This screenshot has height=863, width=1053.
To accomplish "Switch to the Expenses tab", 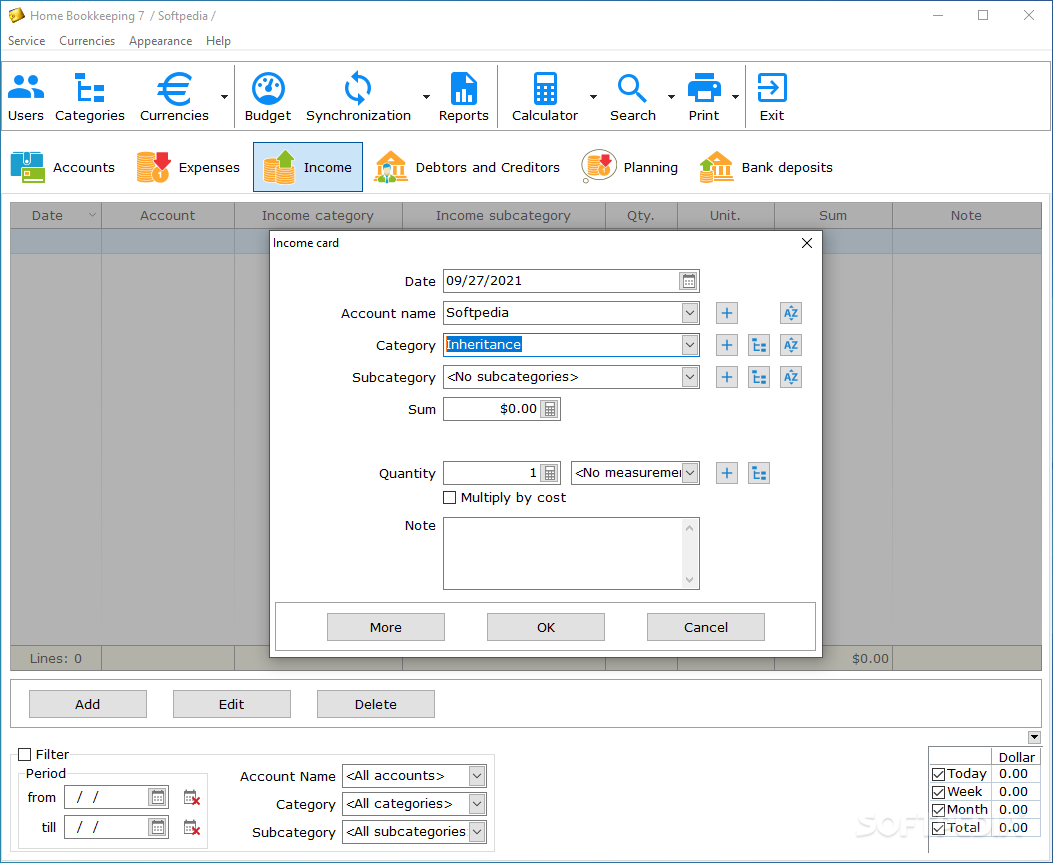I will coord(188,167).
